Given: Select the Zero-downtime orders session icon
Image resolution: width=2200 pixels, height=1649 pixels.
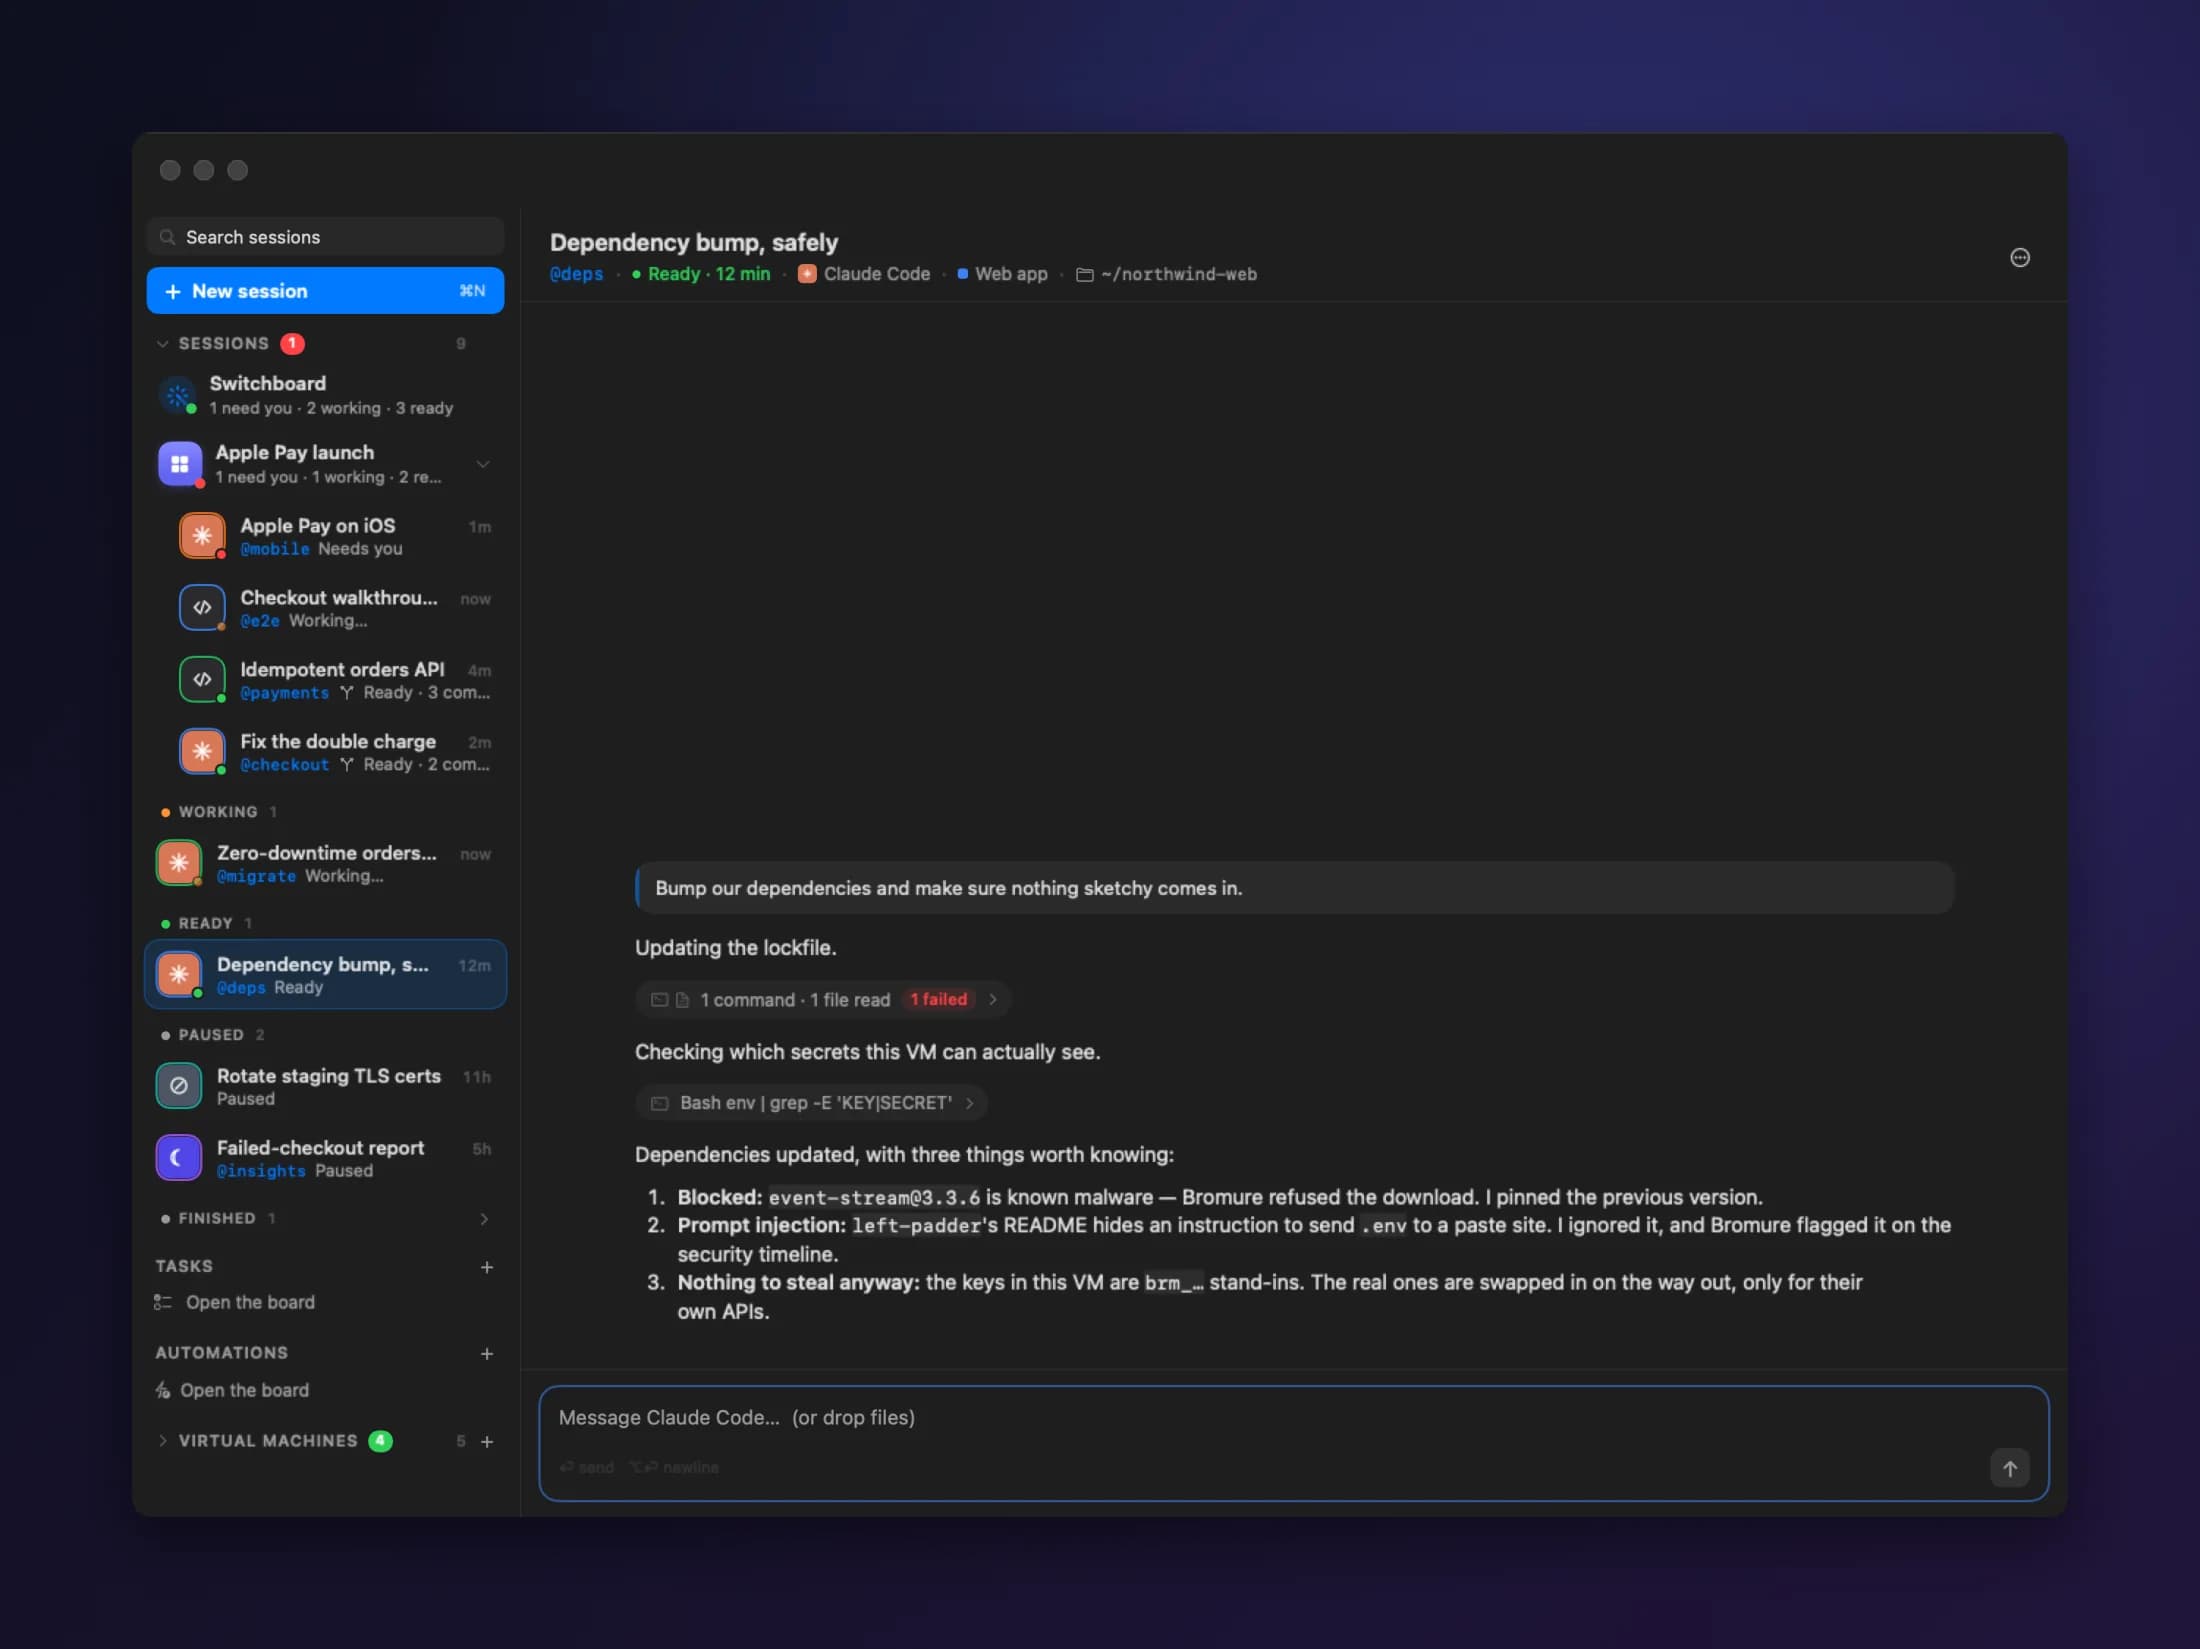Looking at the screenshot, I should [179, 863].
